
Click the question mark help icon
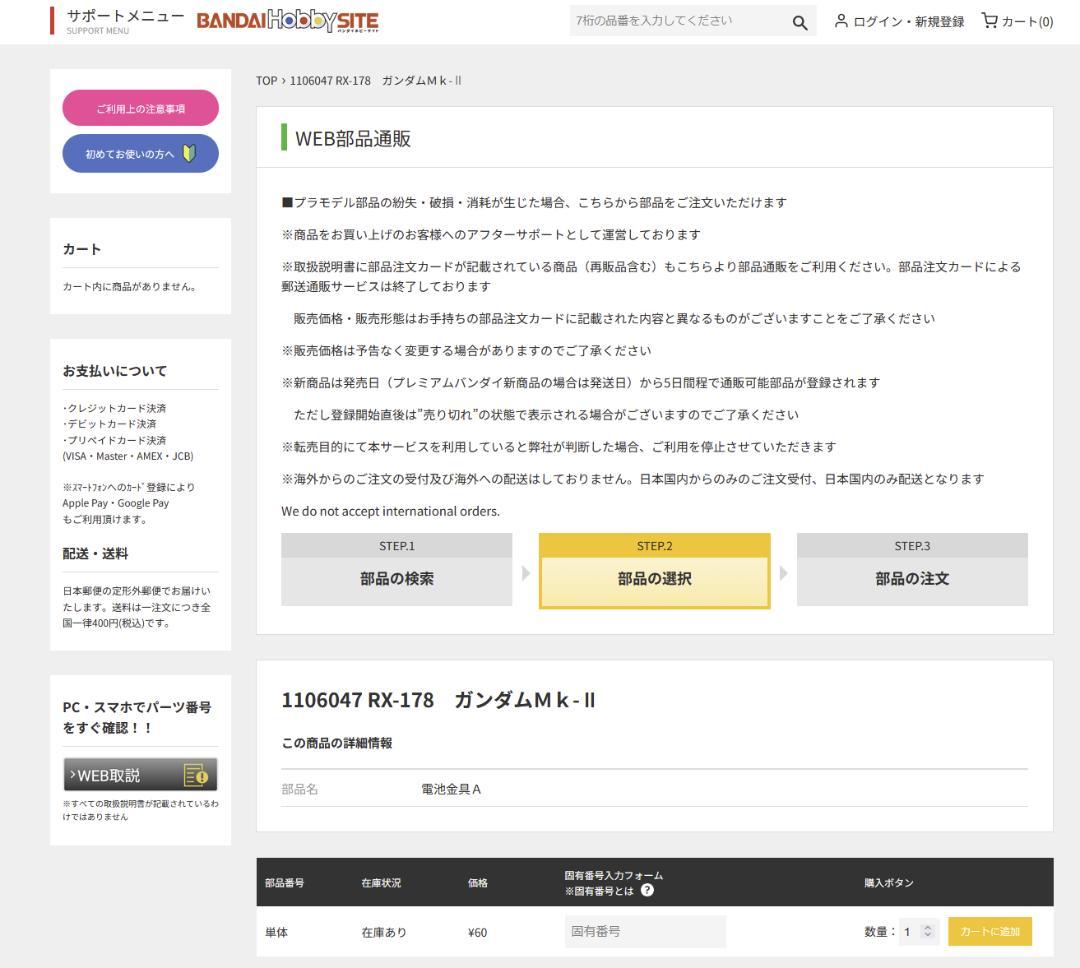[648, 891]
